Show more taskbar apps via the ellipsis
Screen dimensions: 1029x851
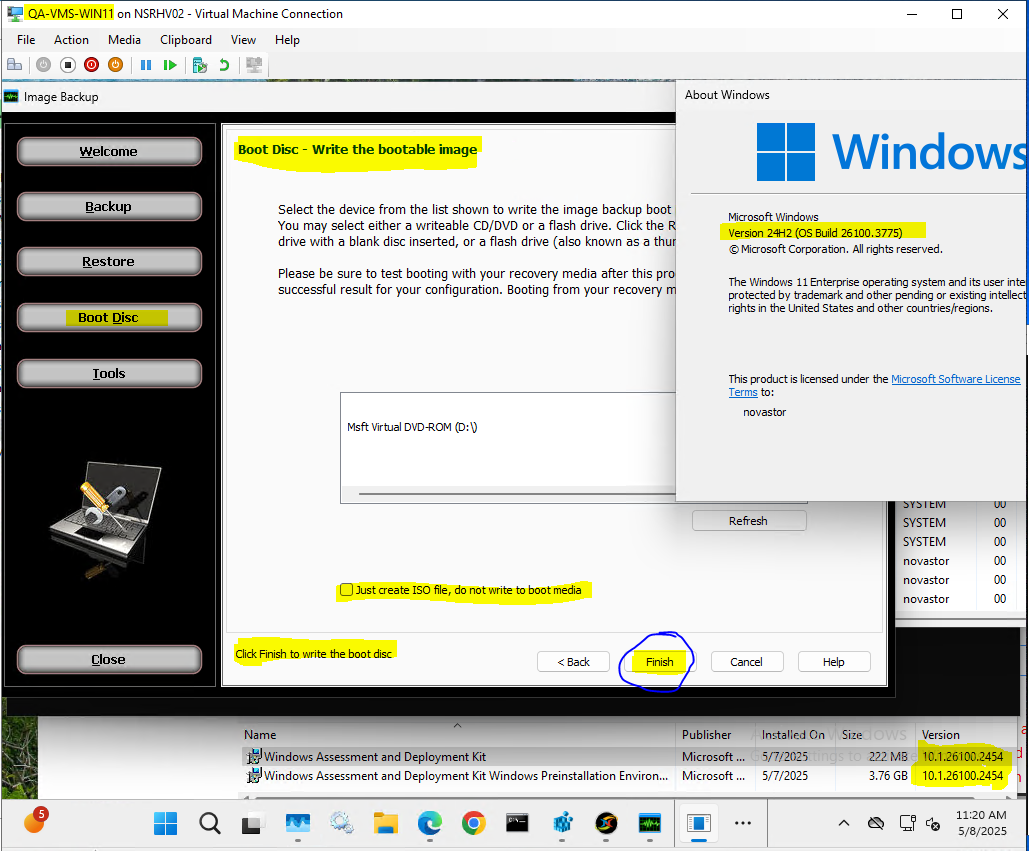pyautogui.click(x=743, y=823)
